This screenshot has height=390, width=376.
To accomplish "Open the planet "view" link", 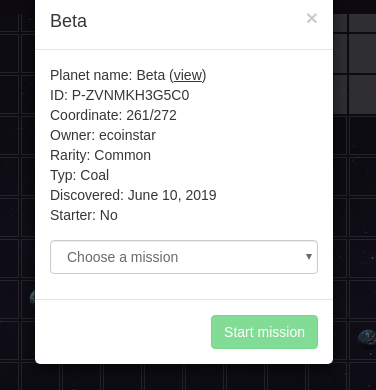I will [188, 75].
